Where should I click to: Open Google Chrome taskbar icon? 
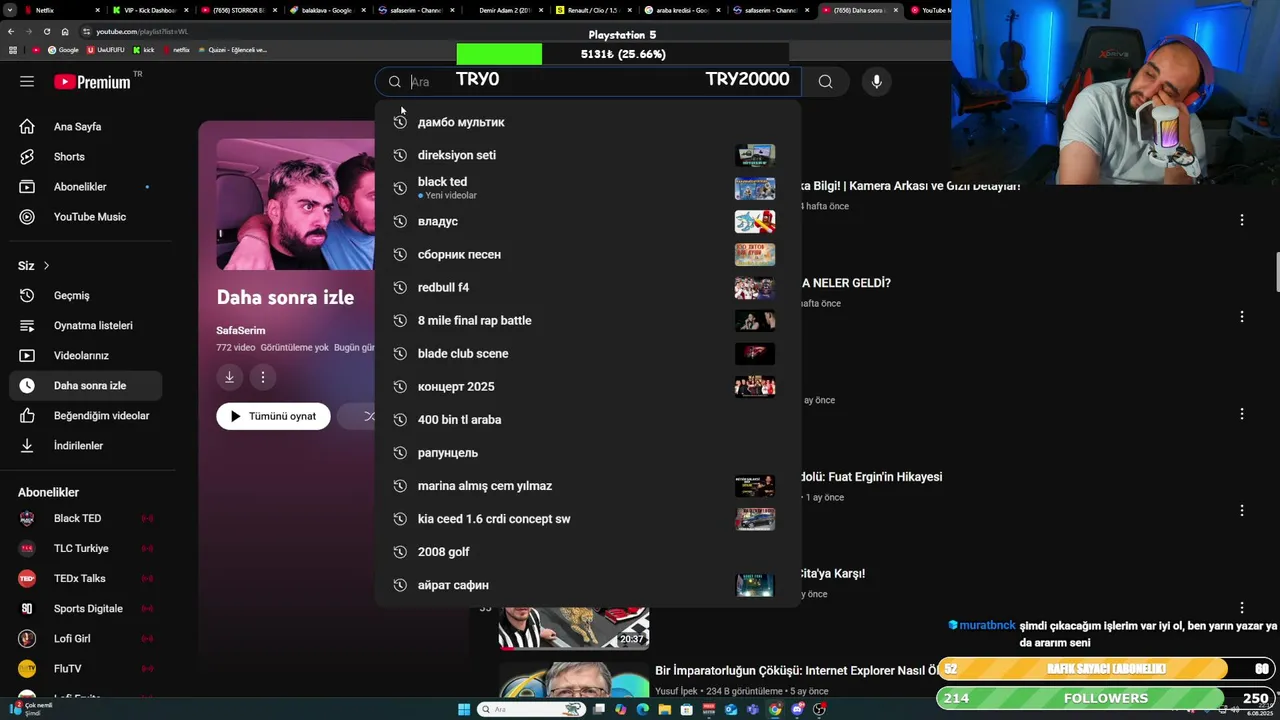point(775,710)
